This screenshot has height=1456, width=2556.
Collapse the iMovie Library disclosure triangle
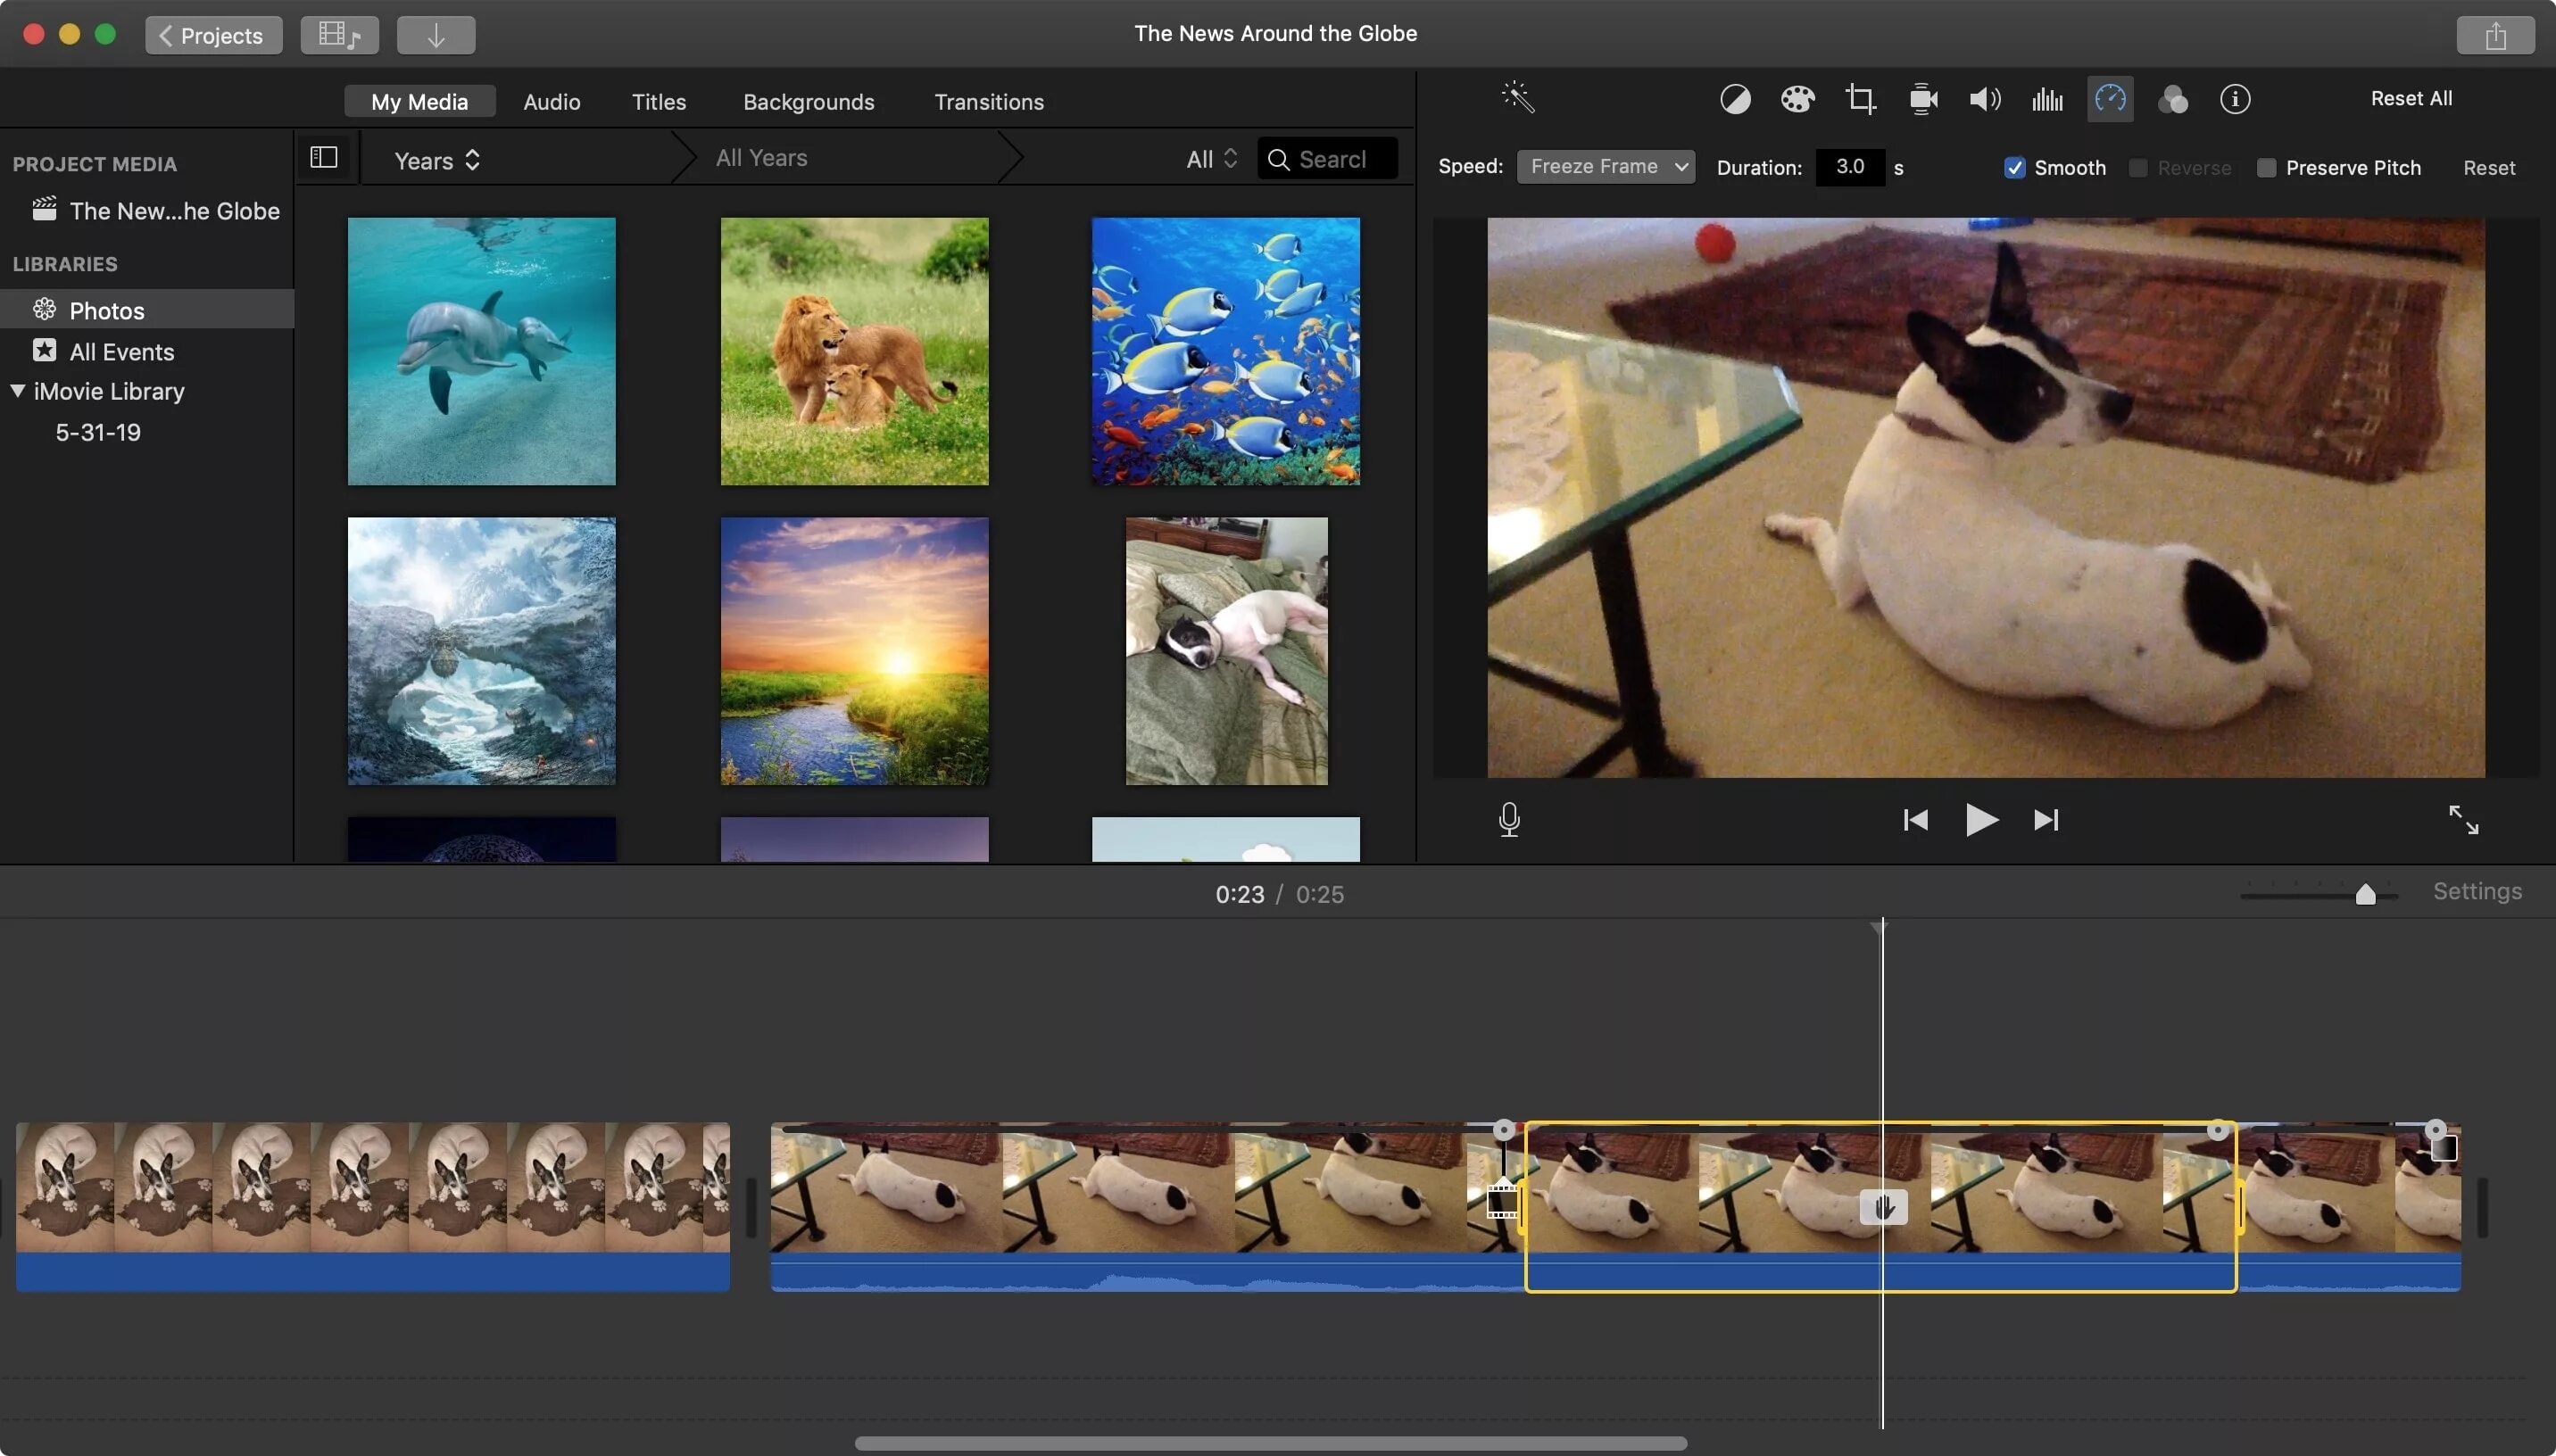pos(18,391)
